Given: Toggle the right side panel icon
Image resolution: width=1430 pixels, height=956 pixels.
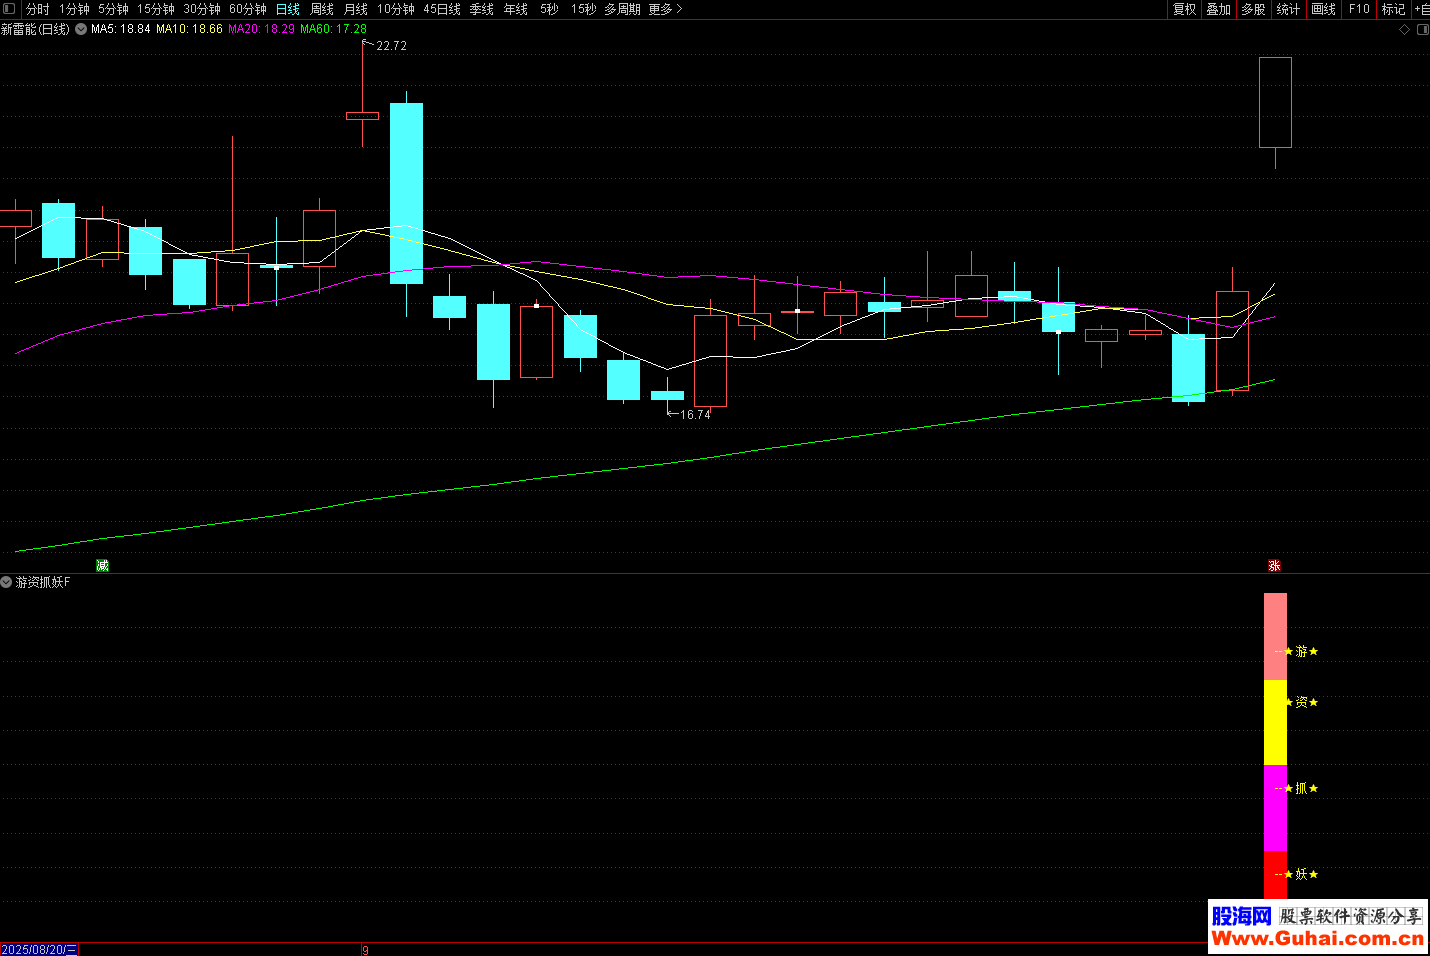Looking at the screenshot, I should pyautogui.click(x=1422, y=30).
